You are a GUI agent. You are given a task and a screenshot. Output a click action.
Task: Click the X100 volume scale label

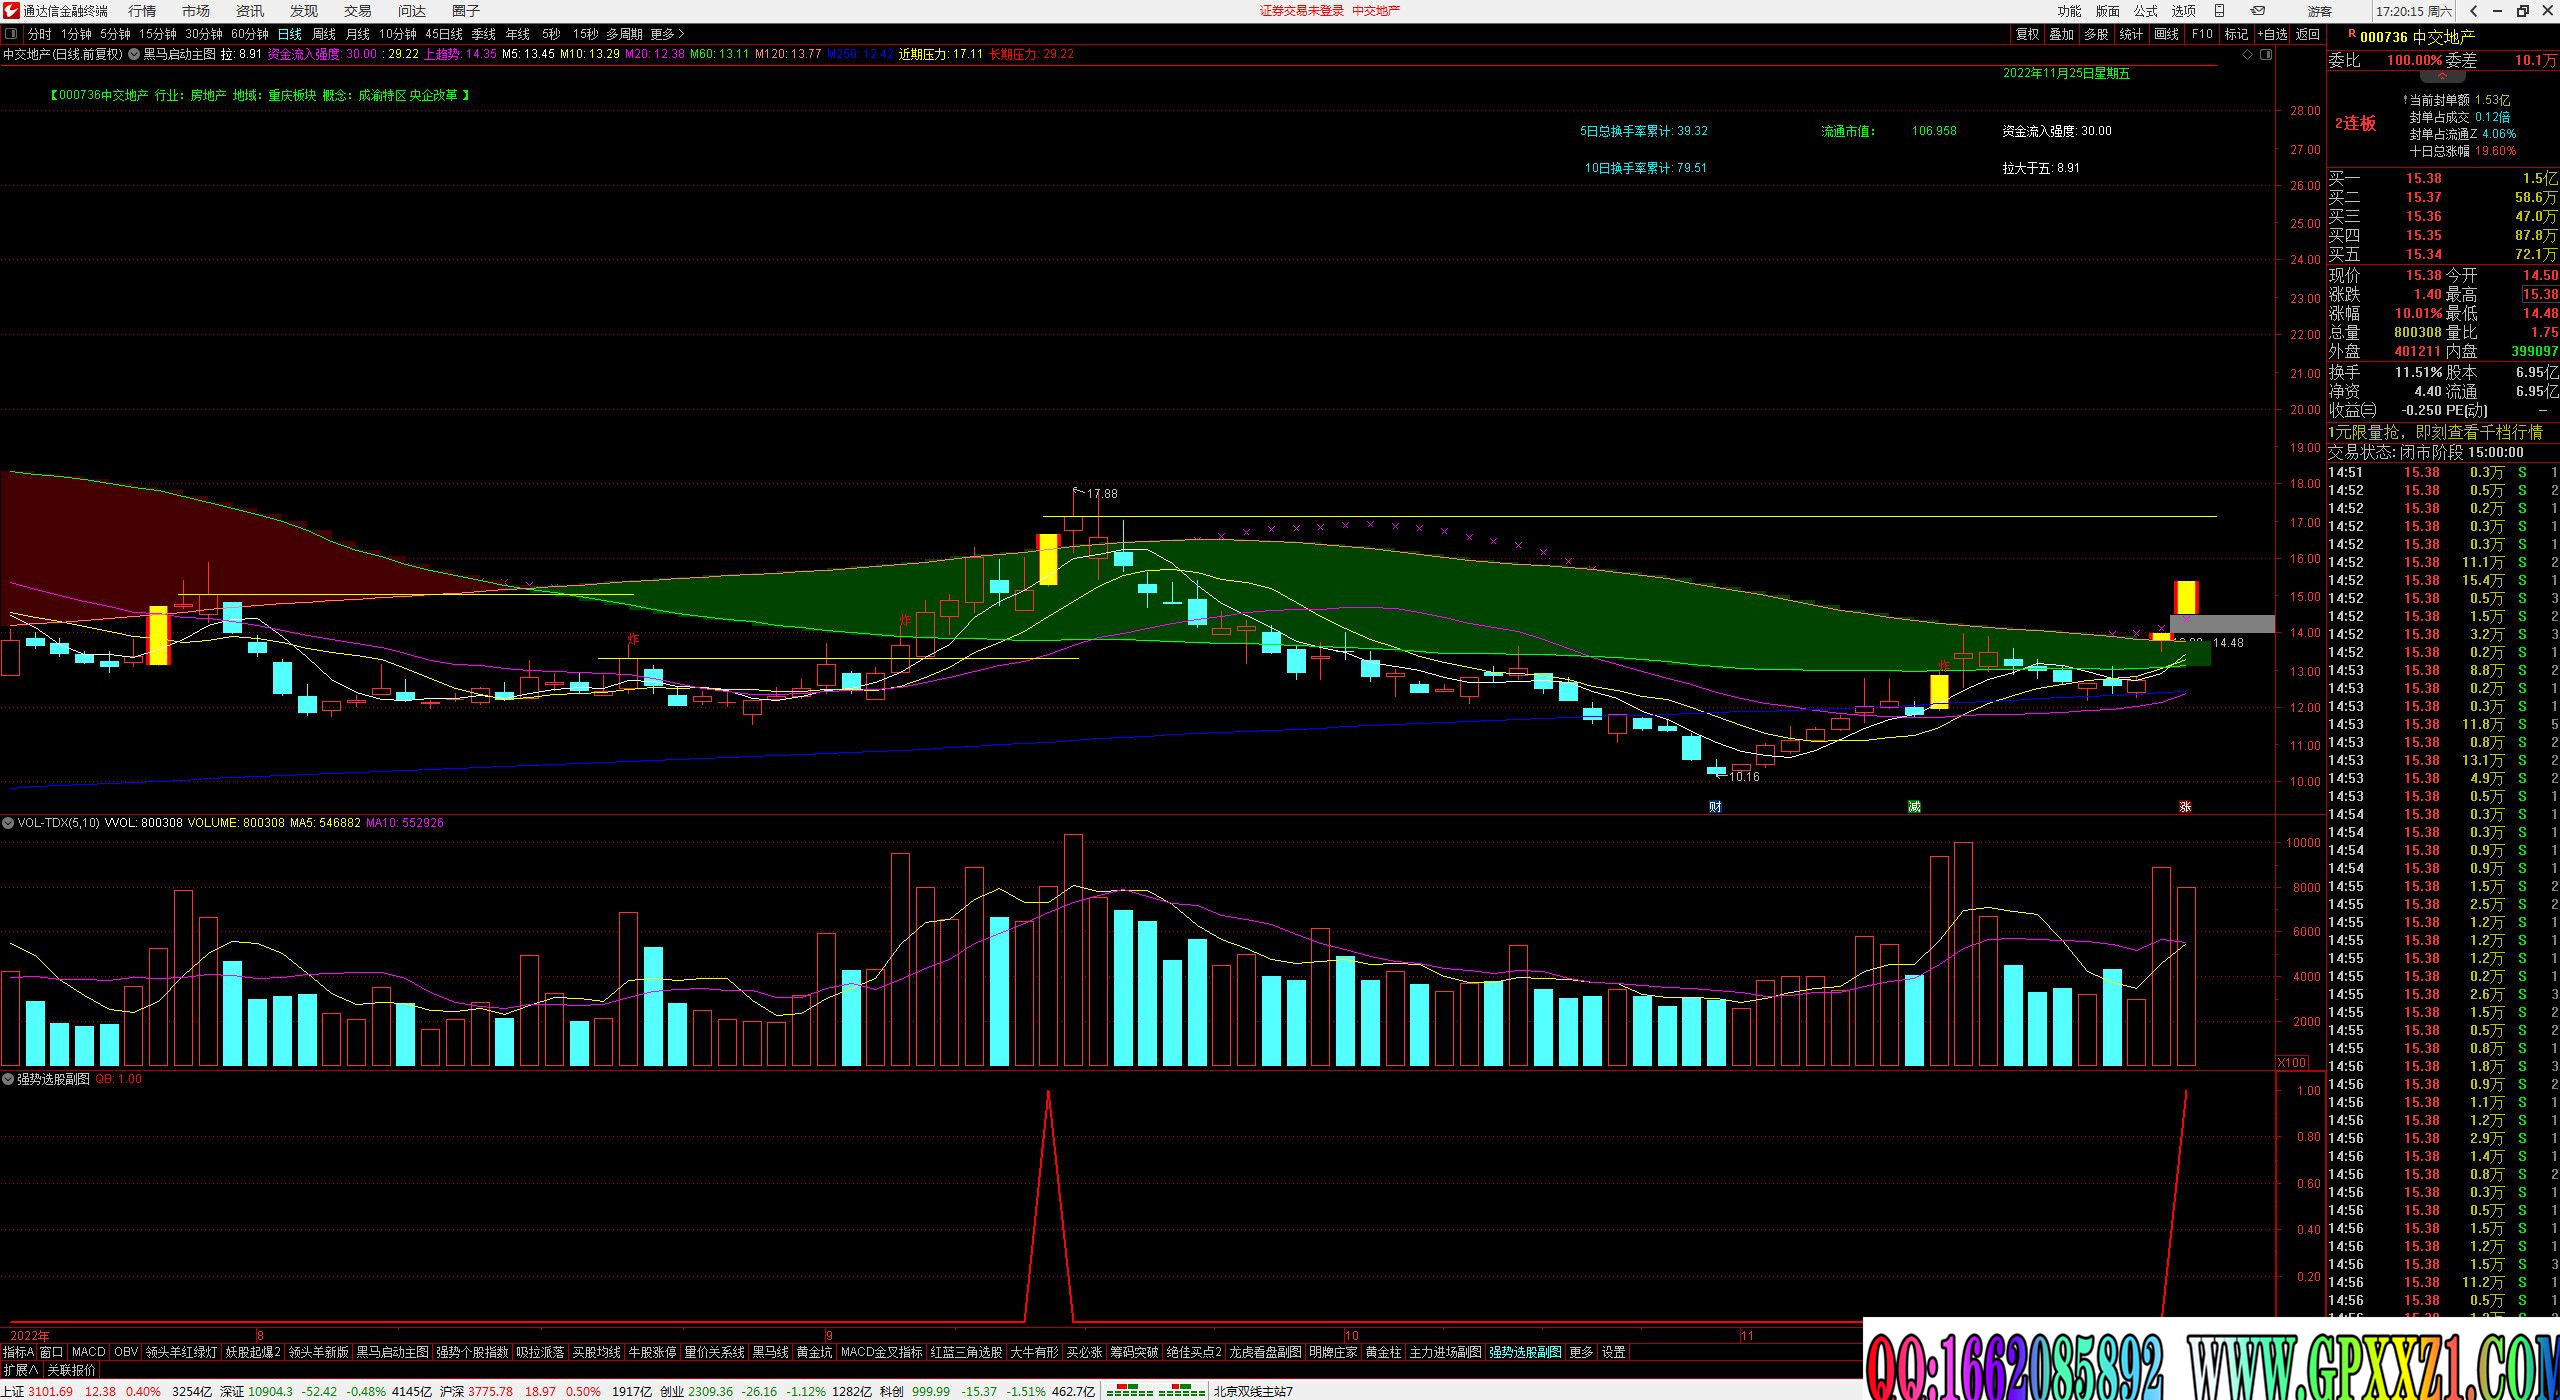pyautogui.click(x=2293, y=1062)
